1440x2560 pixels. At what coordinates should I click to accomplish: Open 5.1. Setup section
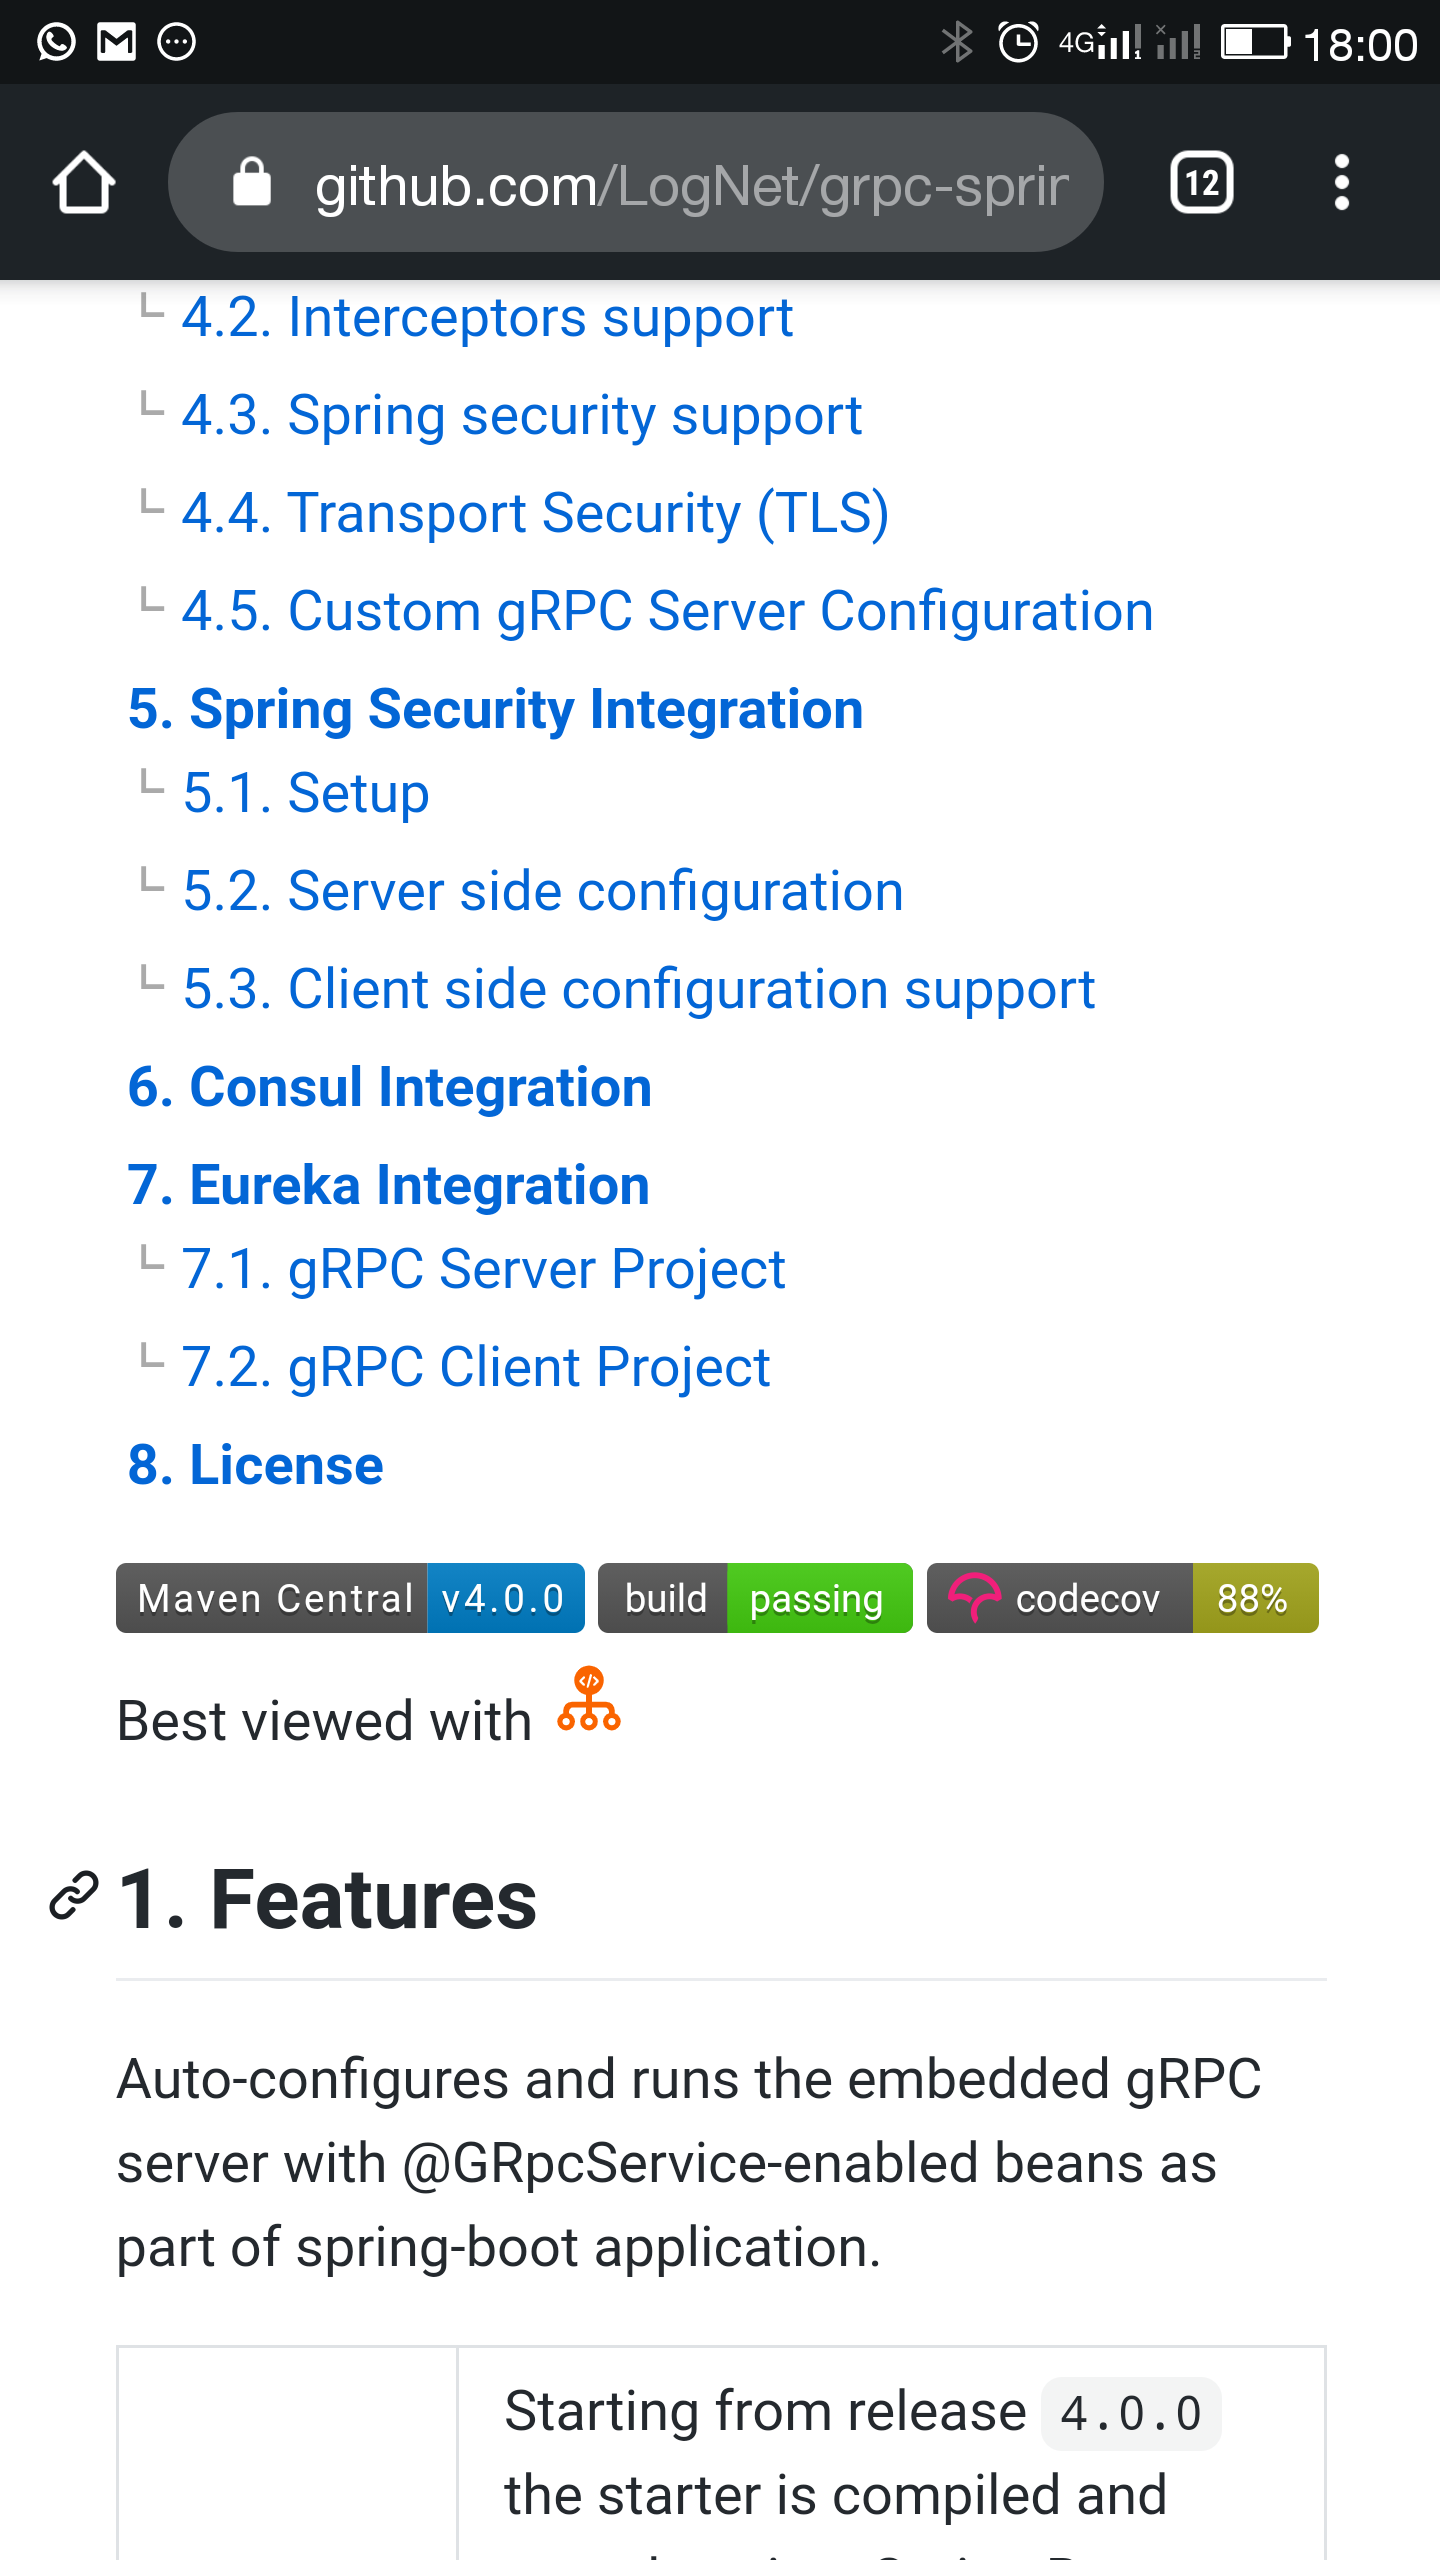(306, 793)
